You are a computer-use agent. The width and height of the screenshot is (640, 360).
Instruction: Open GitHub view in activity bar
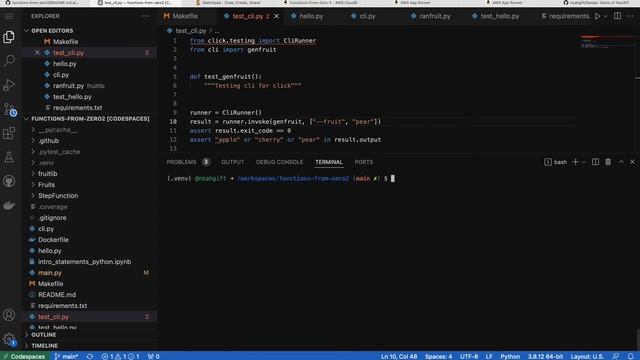click(x=9, y=181)
